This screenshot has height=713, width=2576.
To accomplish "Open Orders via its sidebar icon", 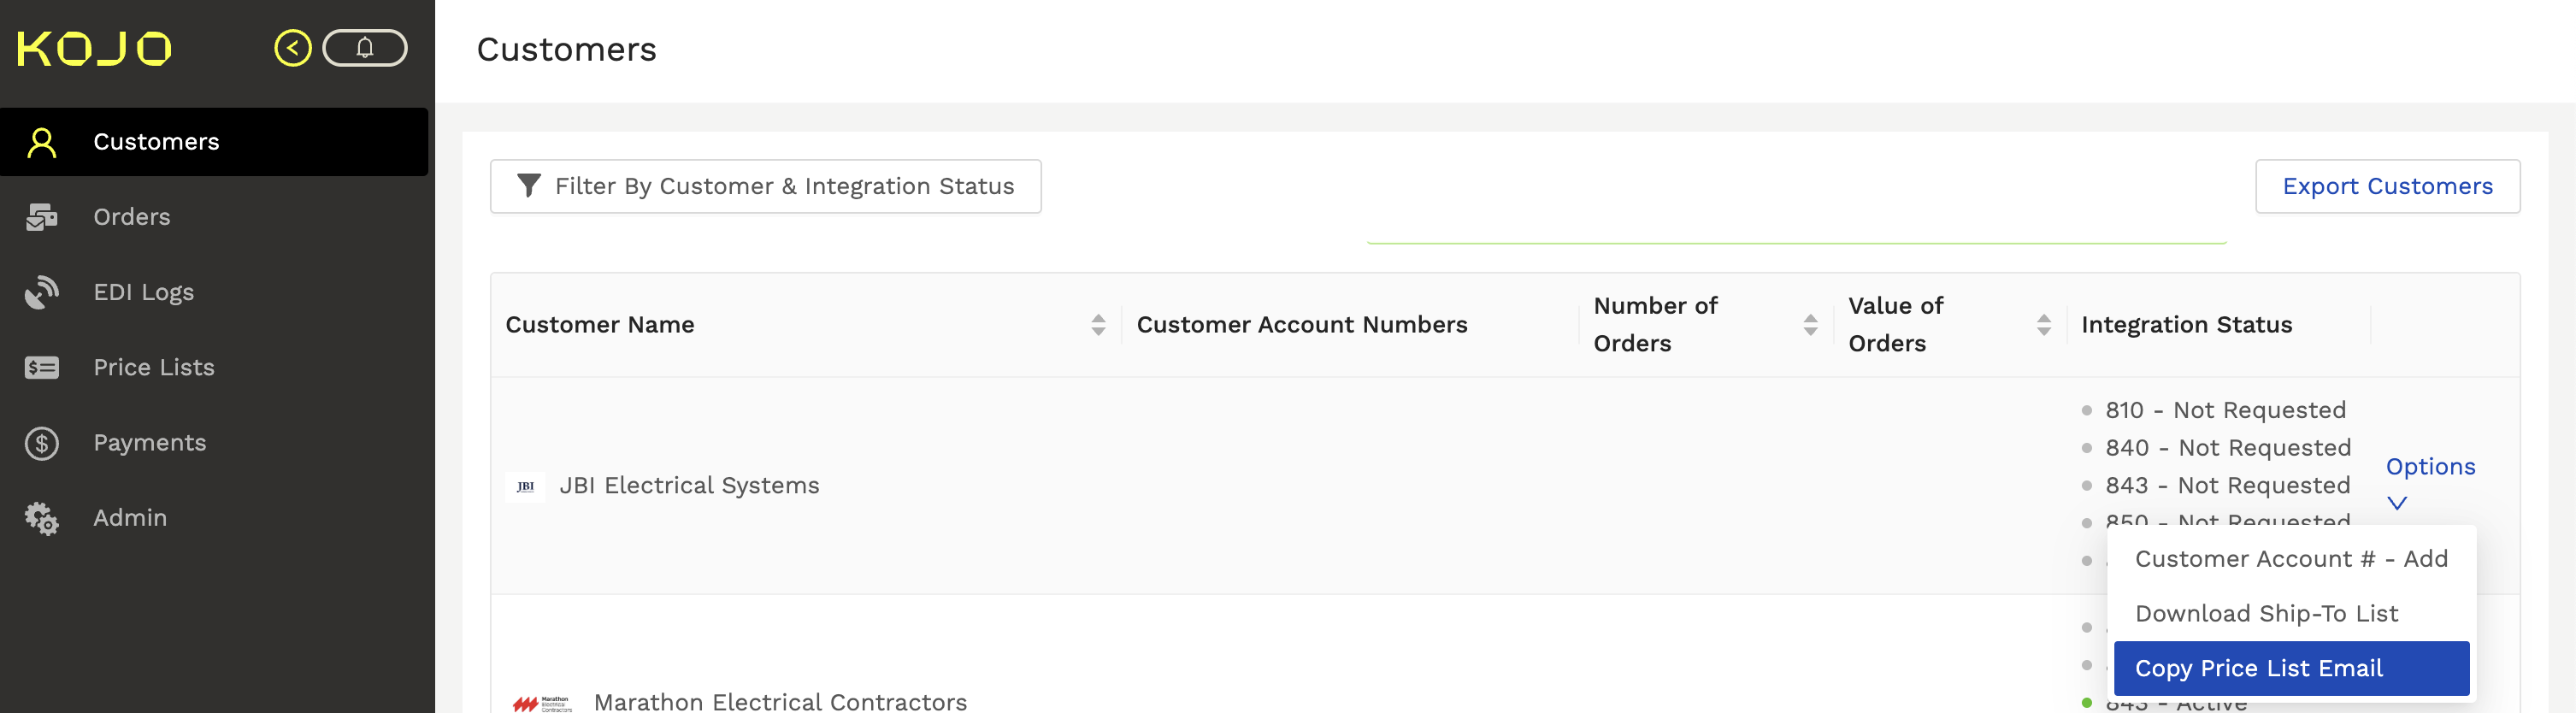I will (x=42, y=217).
